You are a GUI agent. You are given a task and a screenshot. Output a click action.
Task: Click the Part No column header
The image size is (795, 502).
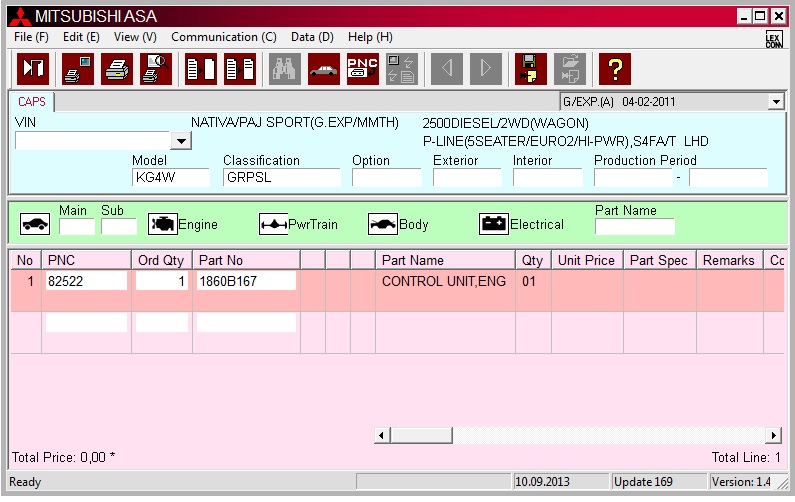click(246, 260)
